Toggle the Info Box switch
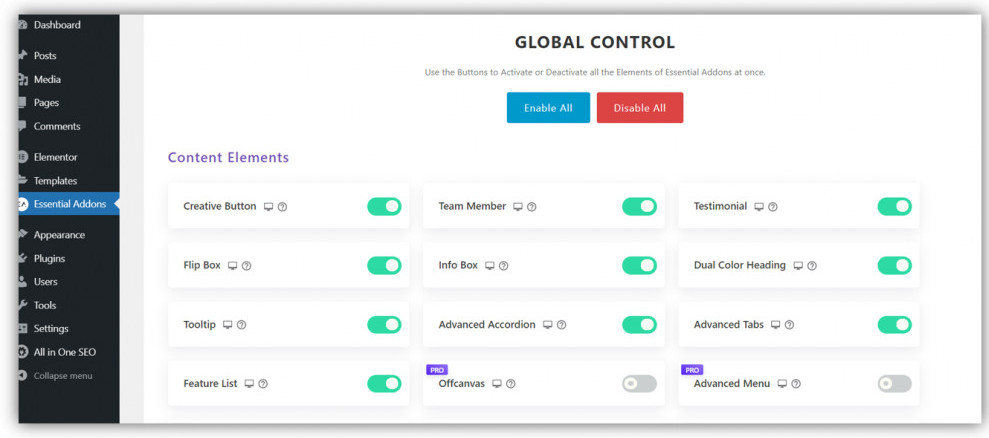The image size is (989, 438). tap(640, 266)
